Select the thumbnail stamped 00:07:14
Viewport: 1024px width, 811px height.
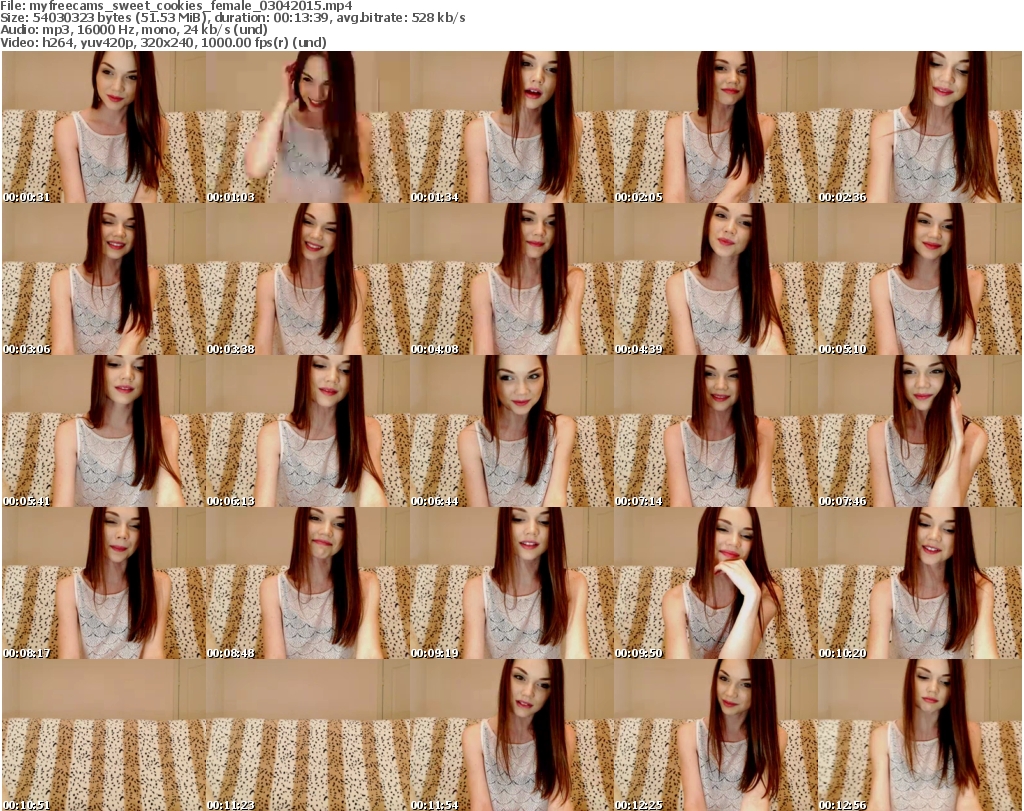(x=716, y=431)
